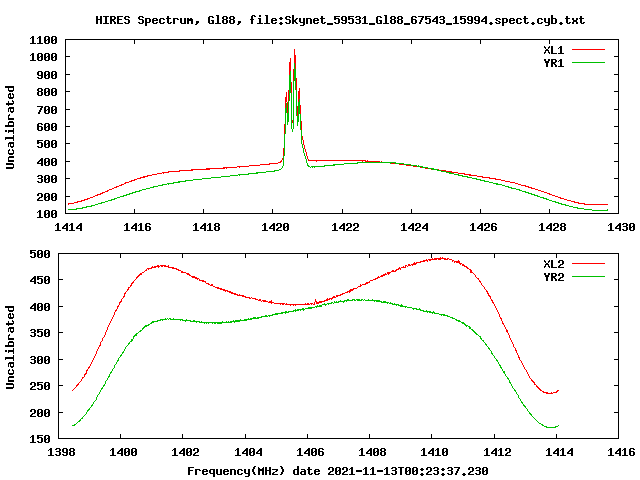Click the 1416 tick label on bottom plot
The height and width of the screenshot is (480, 640).
tap(621, 452)
